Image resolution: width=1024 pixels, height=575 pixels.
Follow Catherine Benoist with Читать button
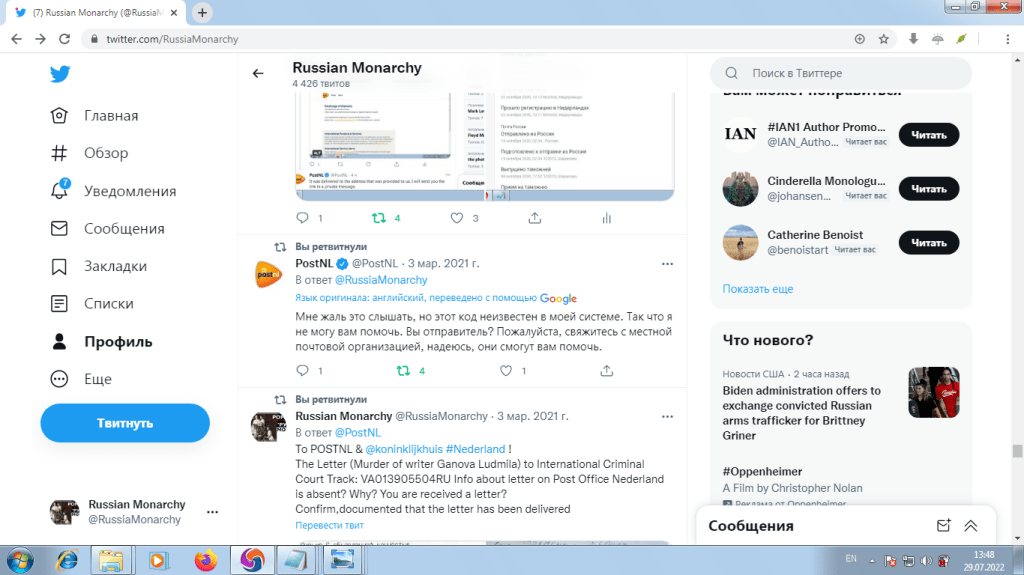(928, 242)
